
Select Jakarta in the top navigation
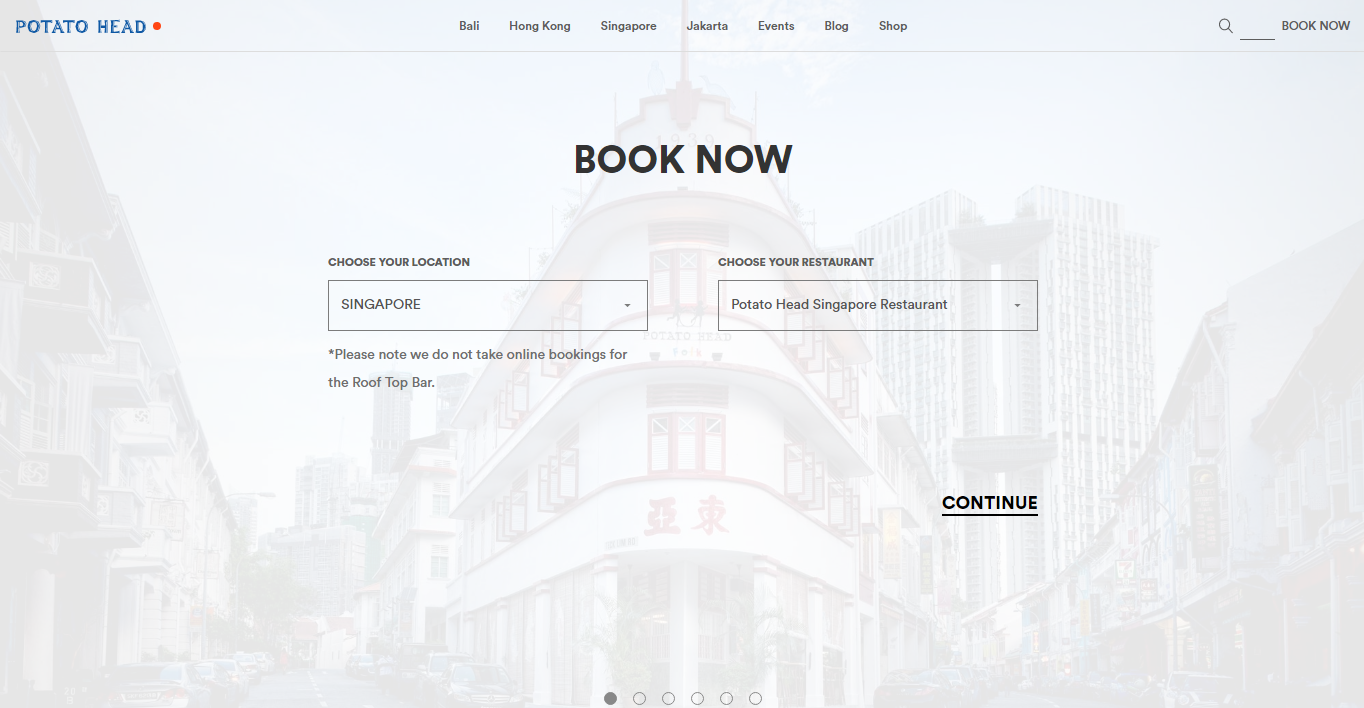click(x=707, y=26)
